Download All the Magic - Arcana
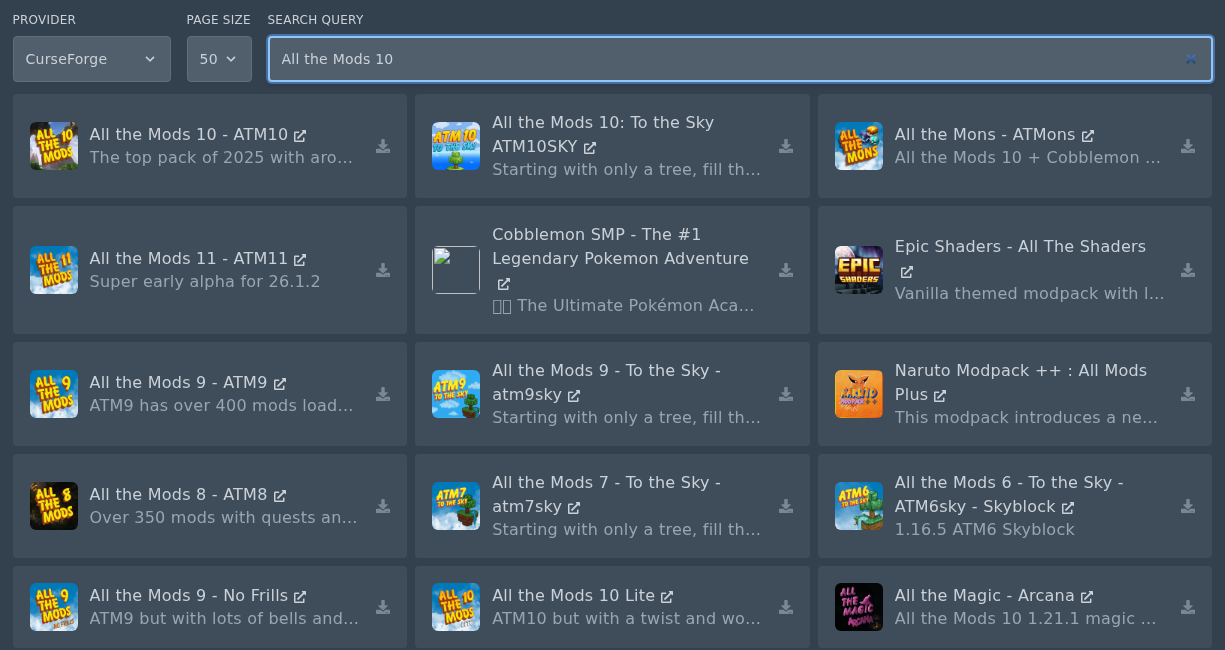This screenshot has width=1225, height=650. 1188,607
